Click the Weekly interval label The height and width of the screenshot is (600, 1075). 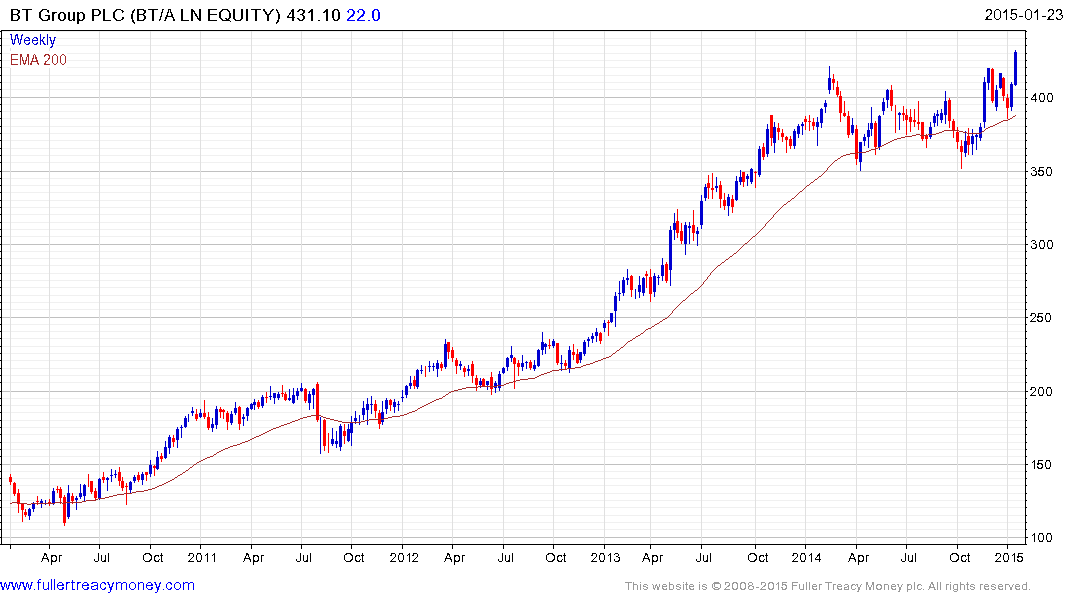tap(33, 40)
